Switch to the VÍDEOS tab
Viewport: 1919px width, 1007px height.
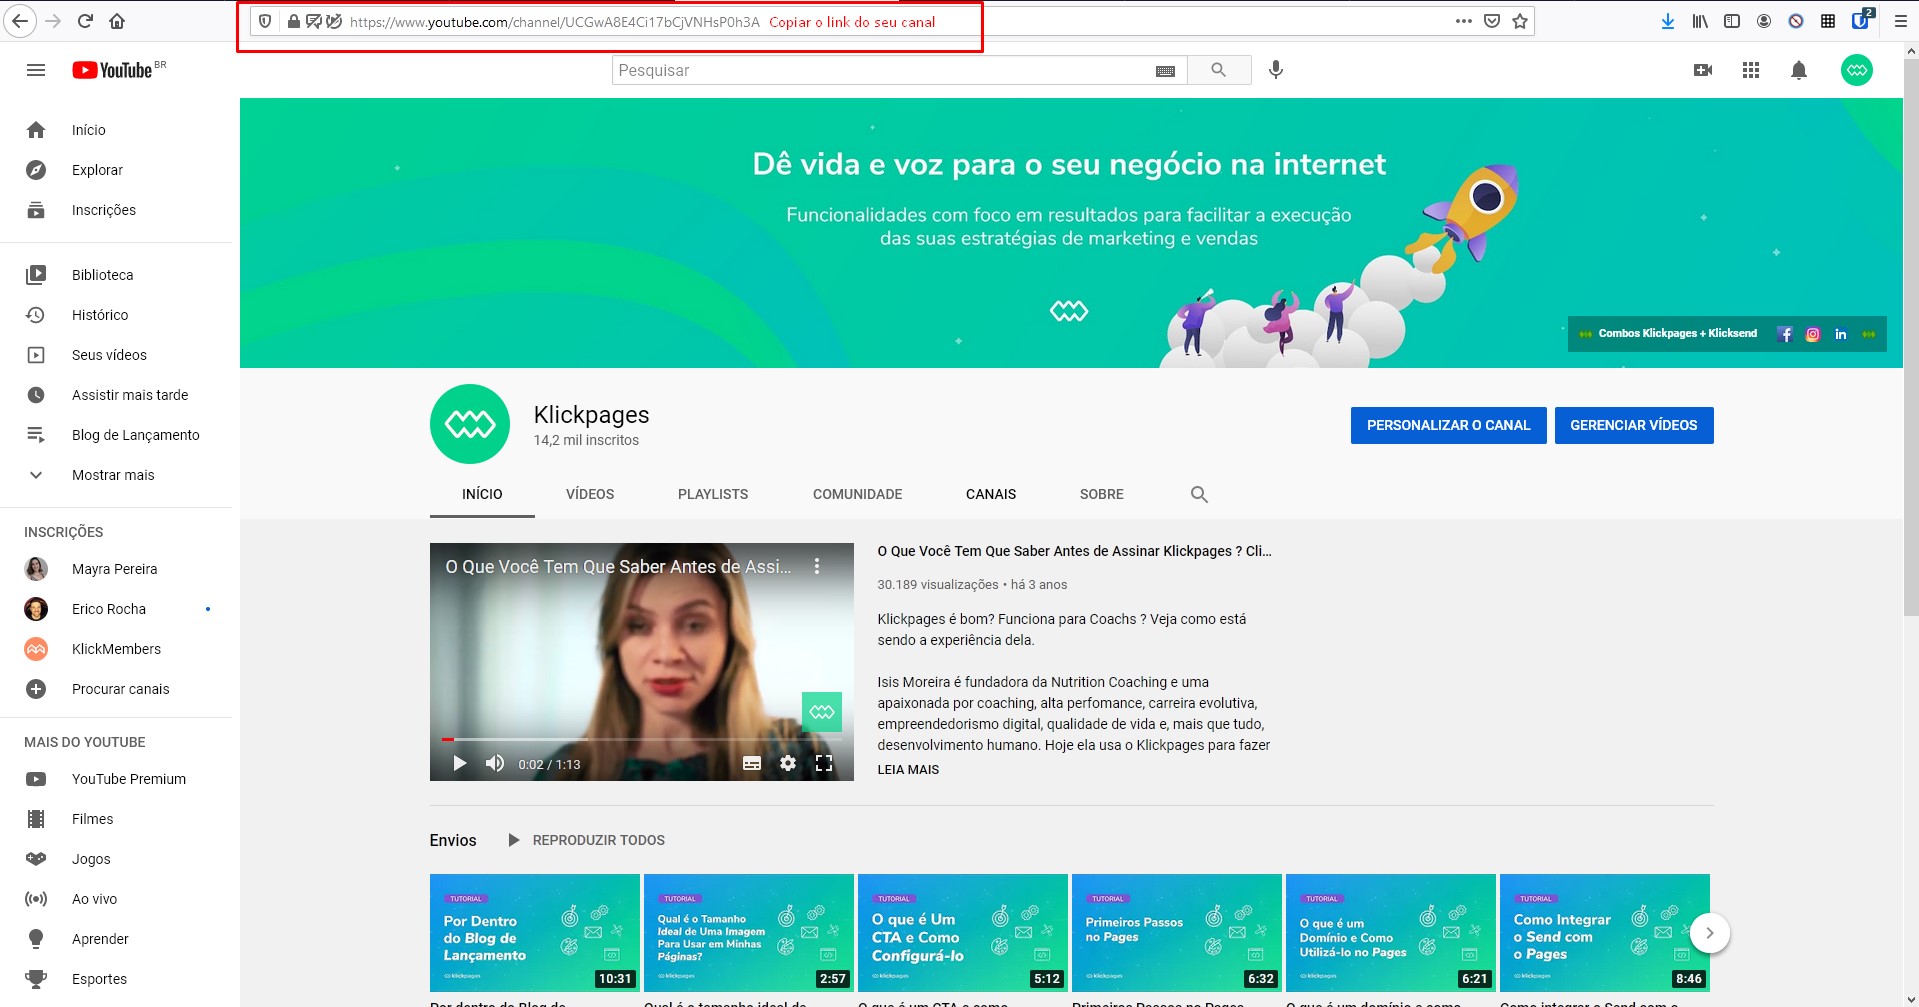[590, 494]
